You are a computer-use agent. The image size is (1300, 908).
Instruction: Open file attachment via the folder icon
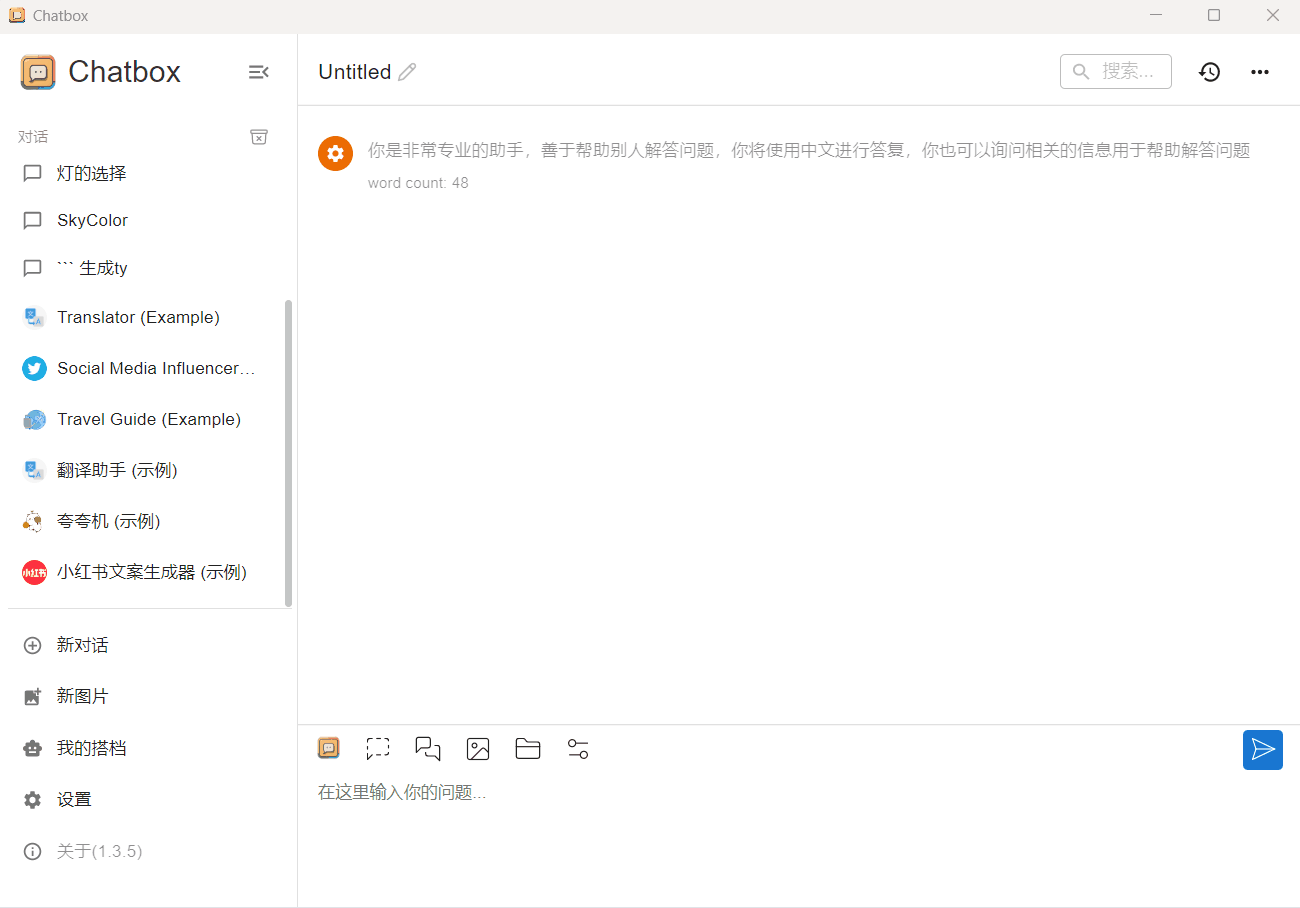528,748
